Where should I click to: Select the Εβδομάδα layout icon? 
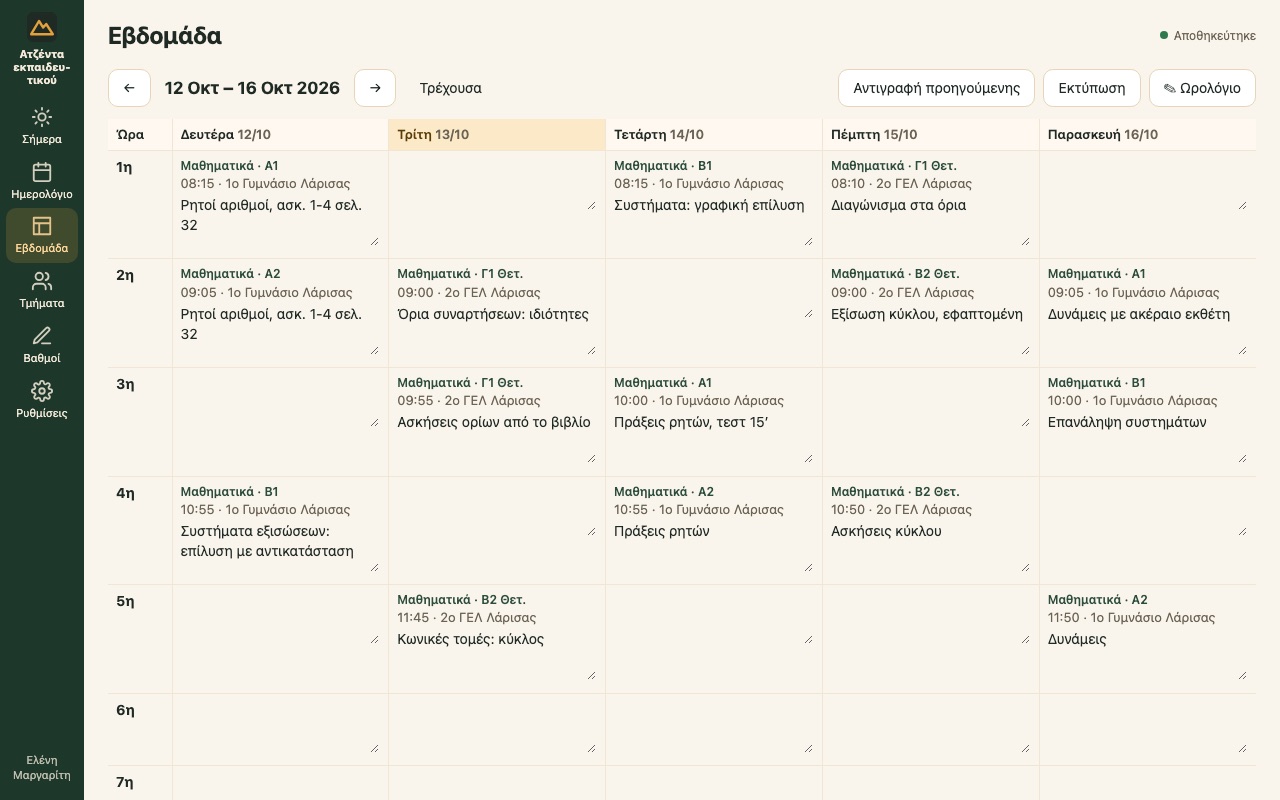tap(42, 226)
